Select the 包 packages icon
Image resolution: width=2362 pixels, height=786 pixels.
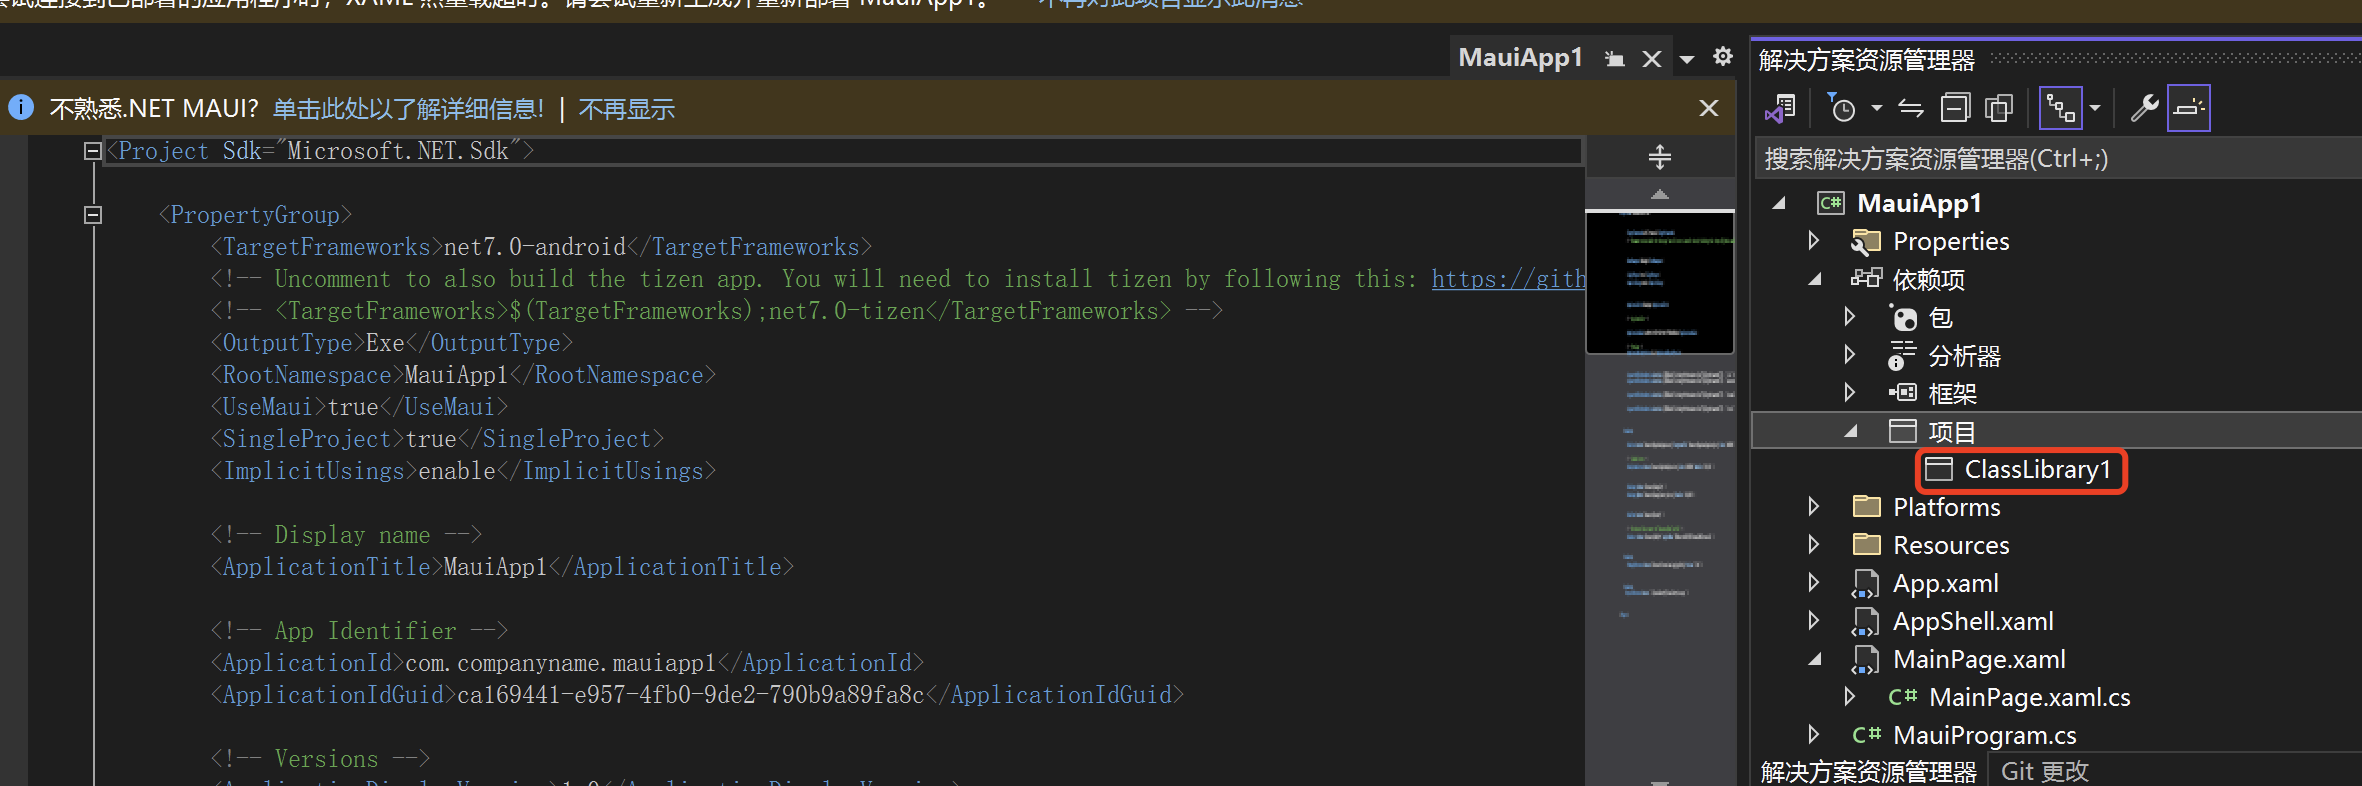tap(1903, 317)
